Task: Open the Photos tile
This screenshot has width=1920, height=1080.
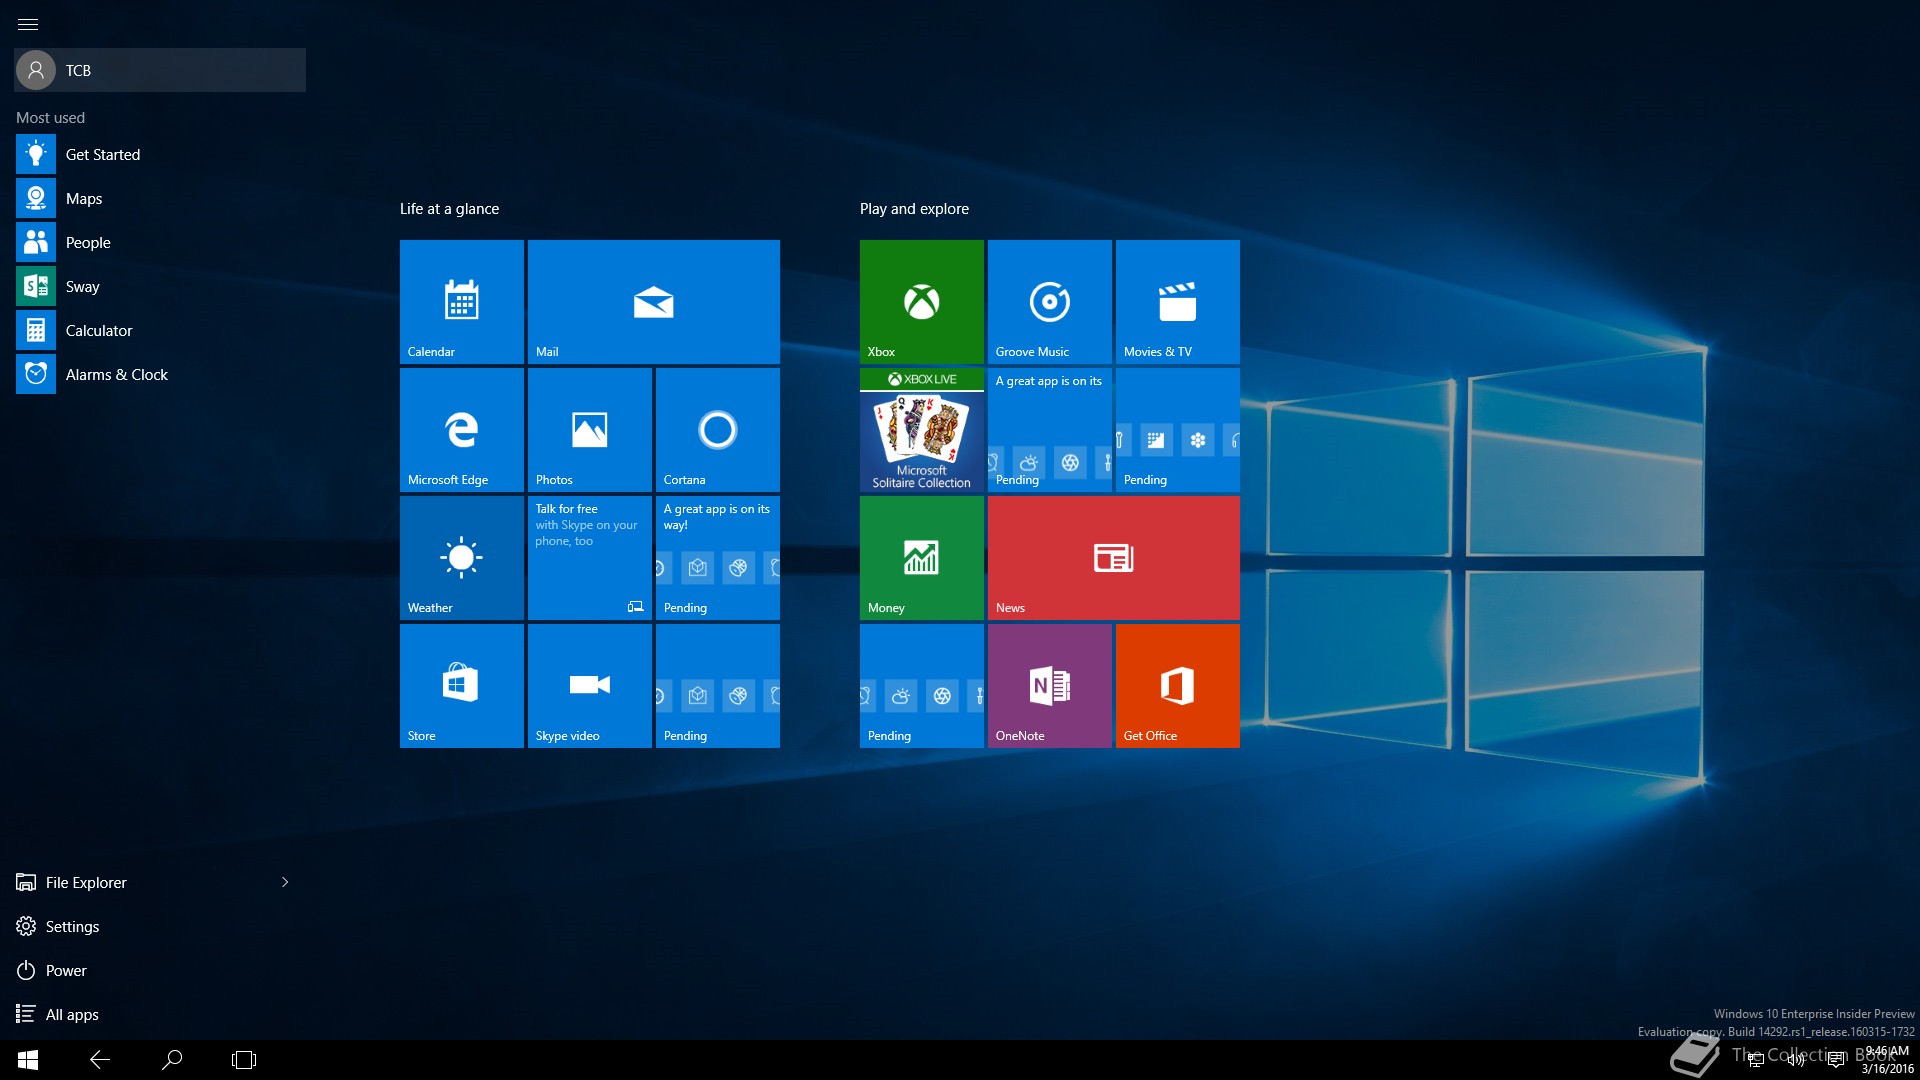Action: click(590, 430)
